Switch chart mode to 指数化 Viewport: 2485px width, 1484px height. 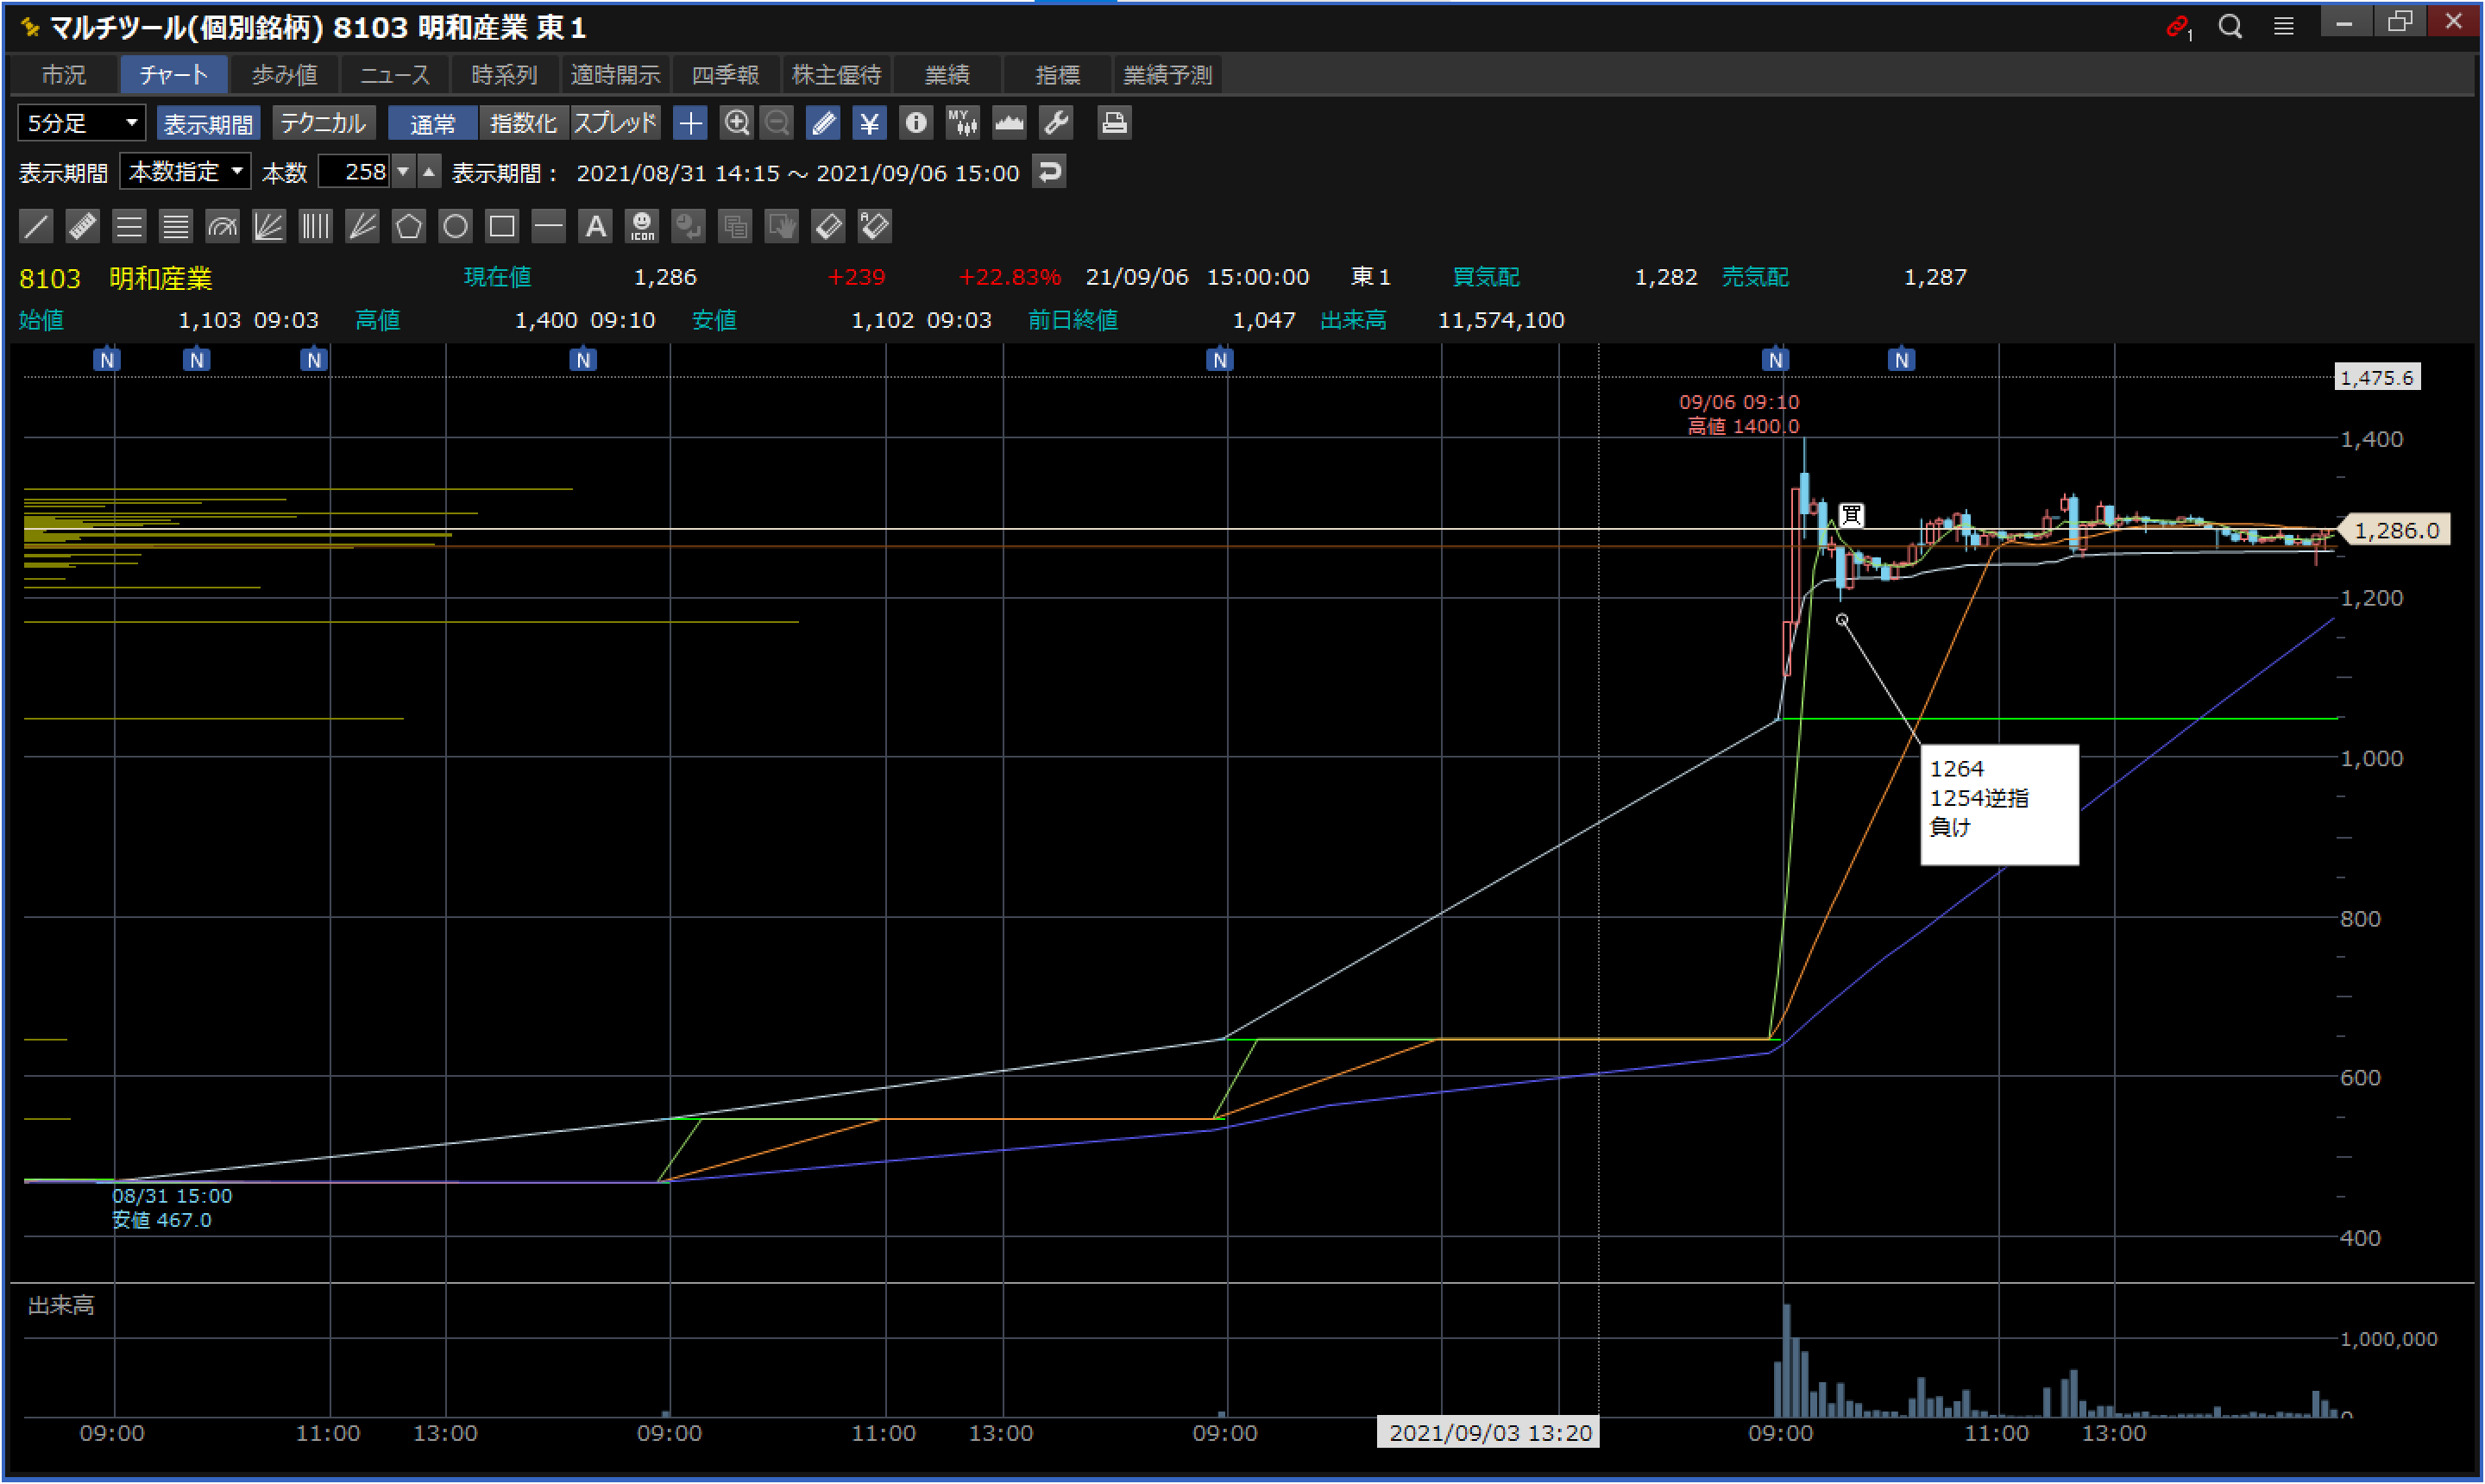pyautogui.click(x=523, y=123)
